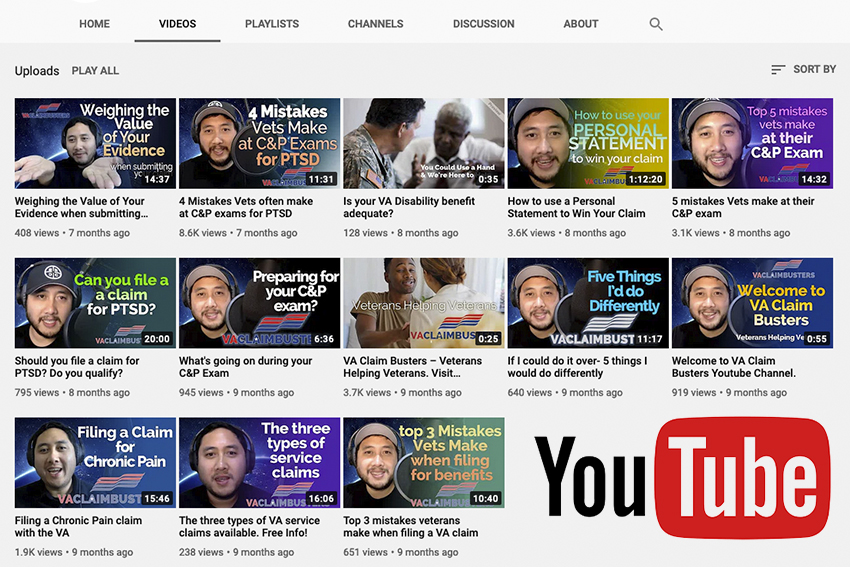Screen dimensions: 850x567
Task: Open Five Things I'd do Differently thumbnail
Action: 588,303
